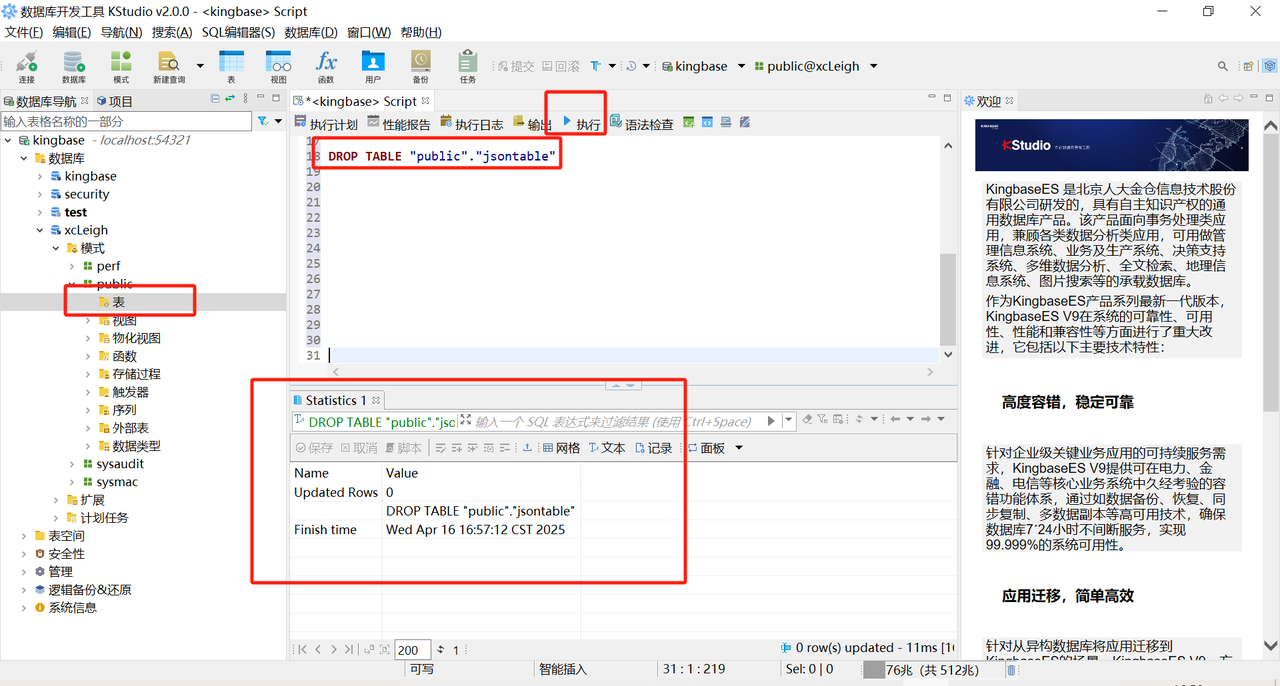The image size is (1280, 686).
Task: Click the fetch size field showing 200
Action: coord(413,650)
